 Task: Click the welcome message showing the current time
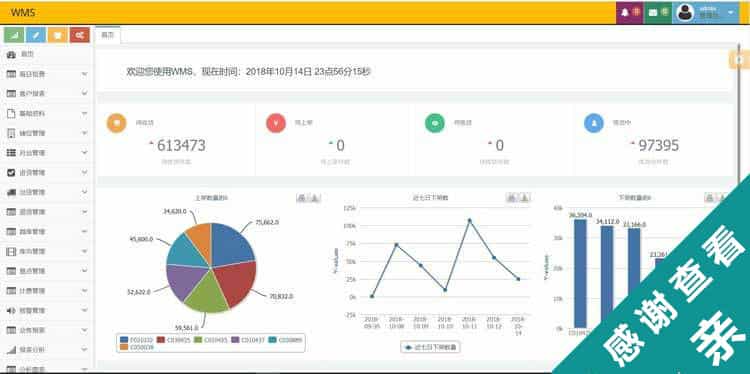(x=248, y=72)
